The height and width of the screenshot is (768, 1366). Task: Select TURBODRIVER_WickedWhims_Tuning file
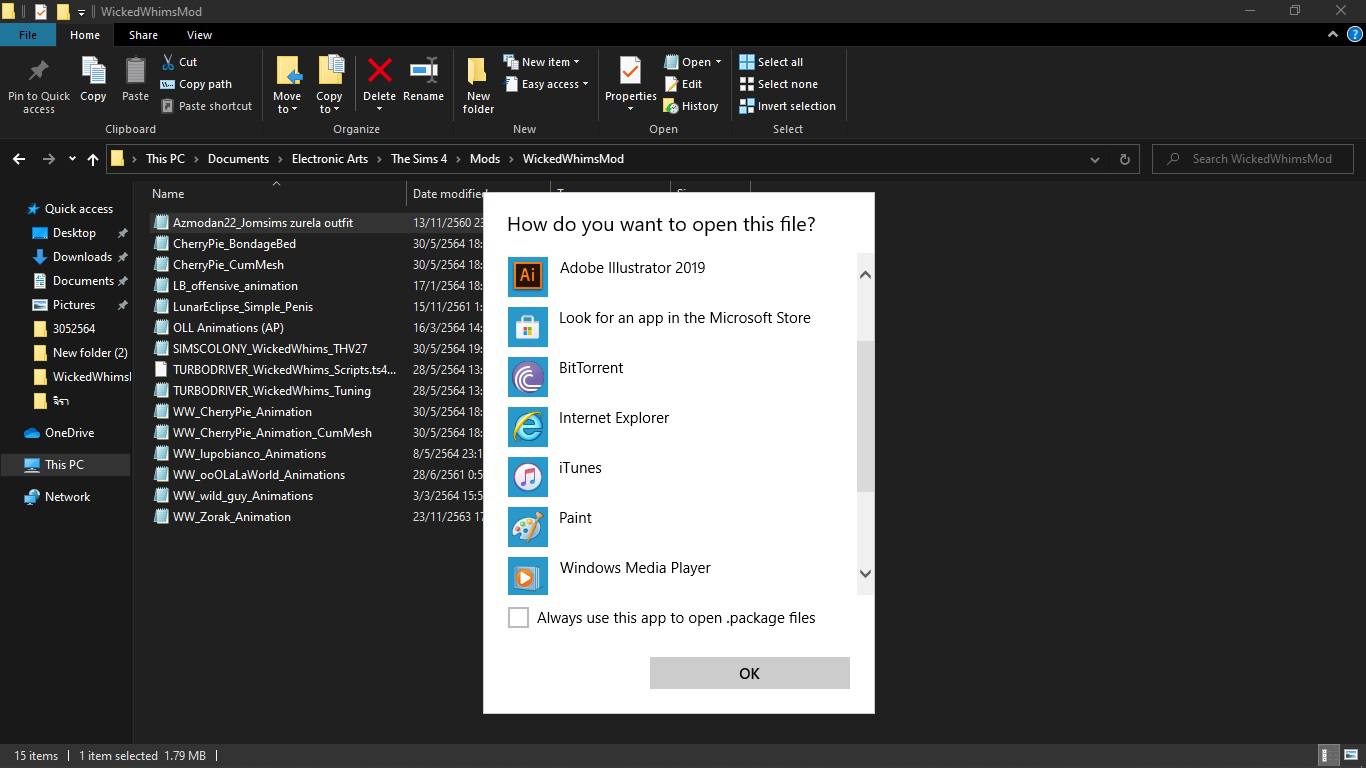tap(272, 391)
